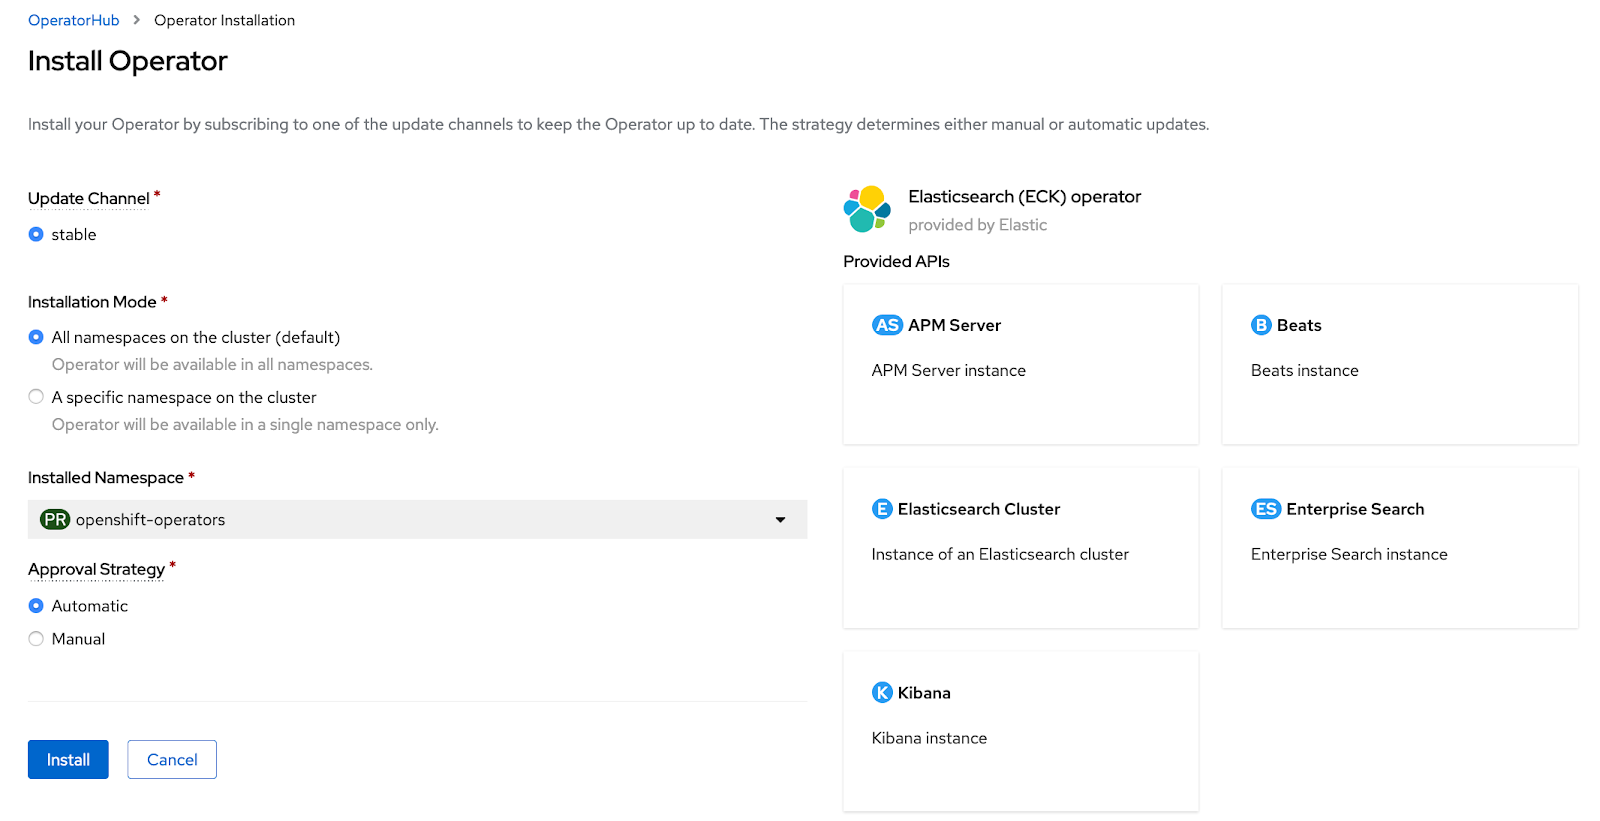Click the B badge icon for Beats
Screen dimensions: 1600x821
(1261, 325)
